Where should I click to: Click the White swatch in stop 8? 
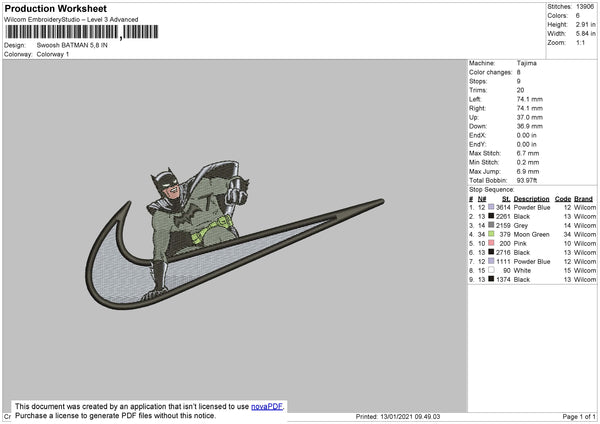coord(491,270)
